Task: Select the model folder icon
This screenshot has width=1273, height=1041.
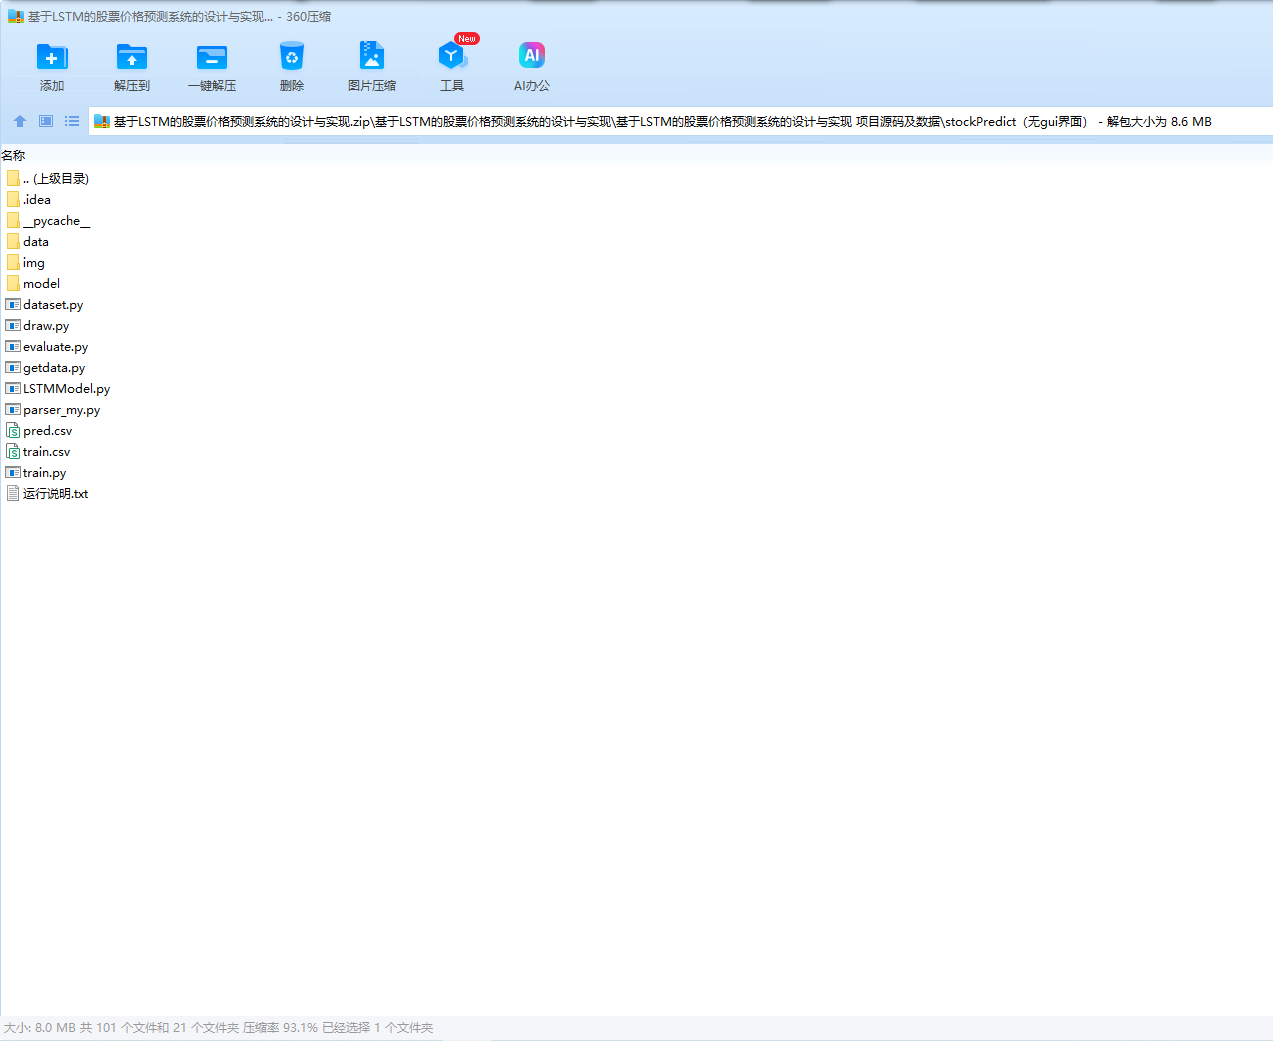Action: [x=13, y=284]
